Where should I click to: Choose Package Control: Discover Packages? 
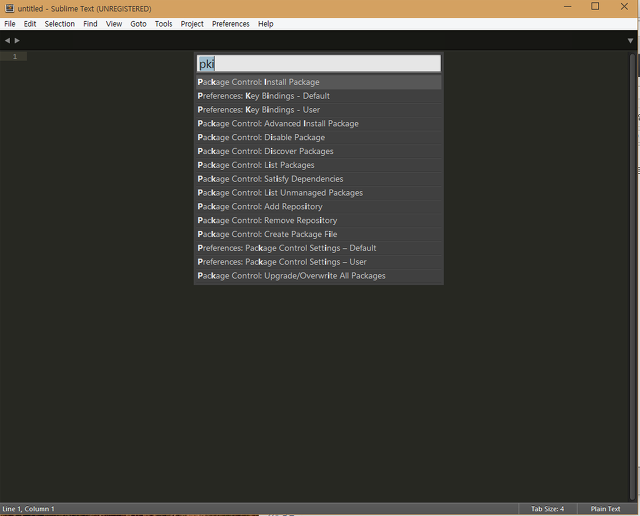pyautogui.click(x=319, y=151)
